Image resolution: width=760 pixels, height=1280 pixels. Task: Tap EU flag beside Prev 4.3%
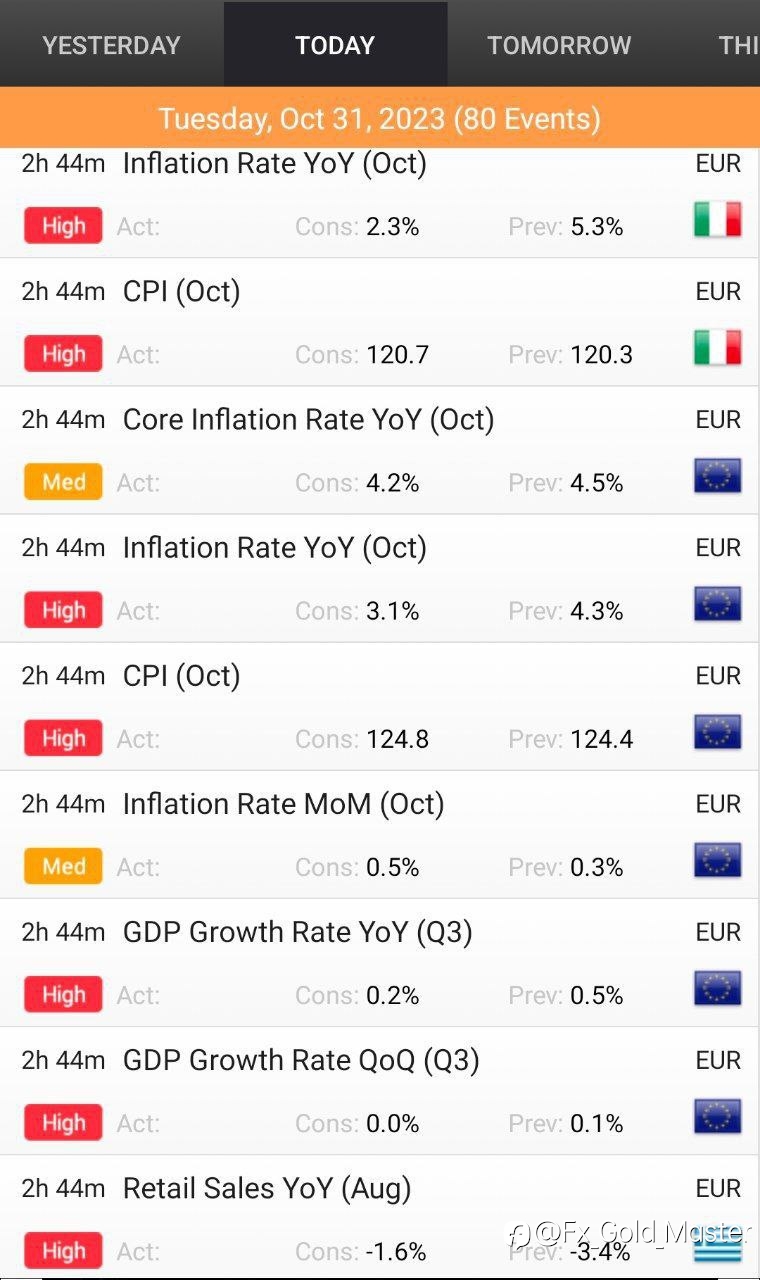tap(718, 604)
